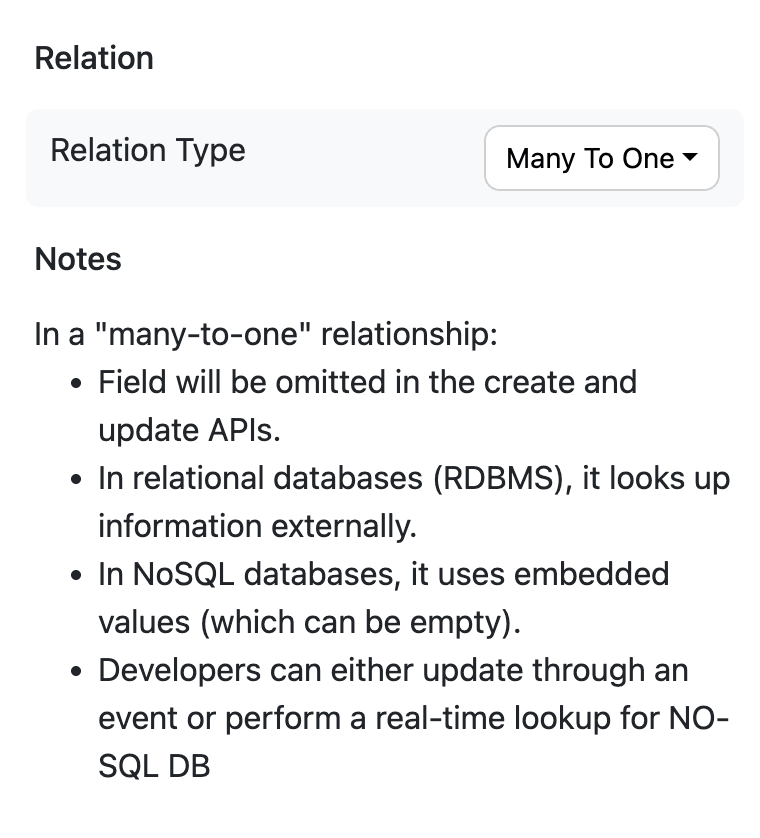This screenshot has width=760, height=838.
Task: Click the "many-to-one" relationship intro line
Action: [x=266, y=335]
